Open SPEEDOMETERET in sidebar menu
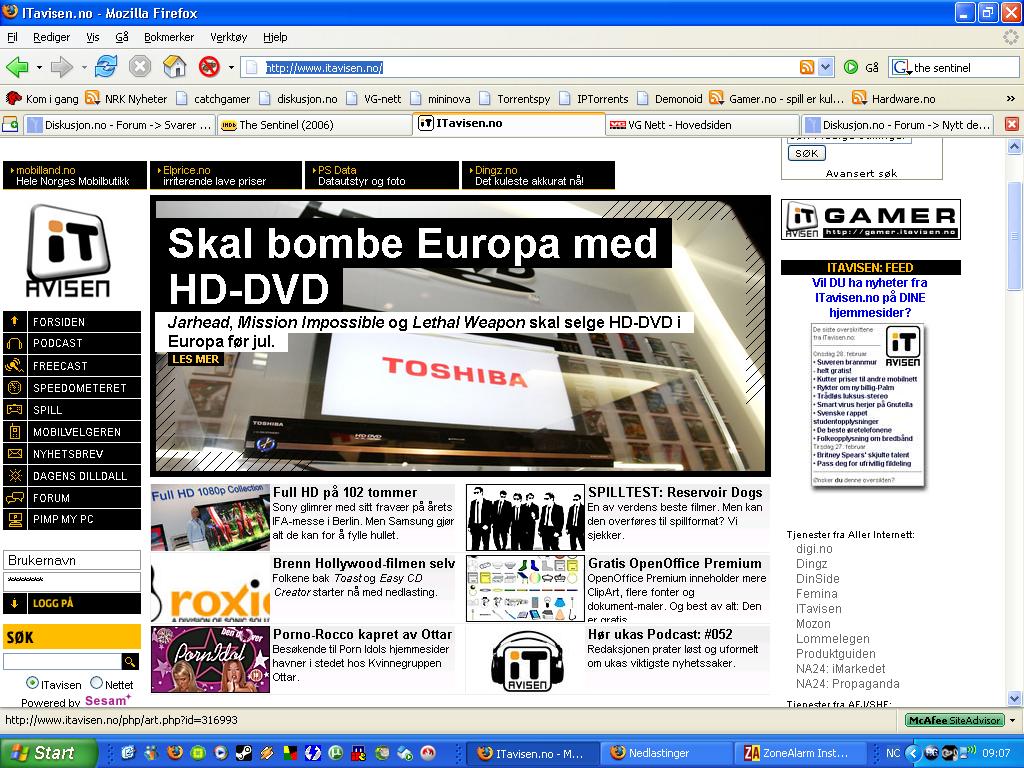The height and width of the screenshot is (768, 1024). coord(72,388)
